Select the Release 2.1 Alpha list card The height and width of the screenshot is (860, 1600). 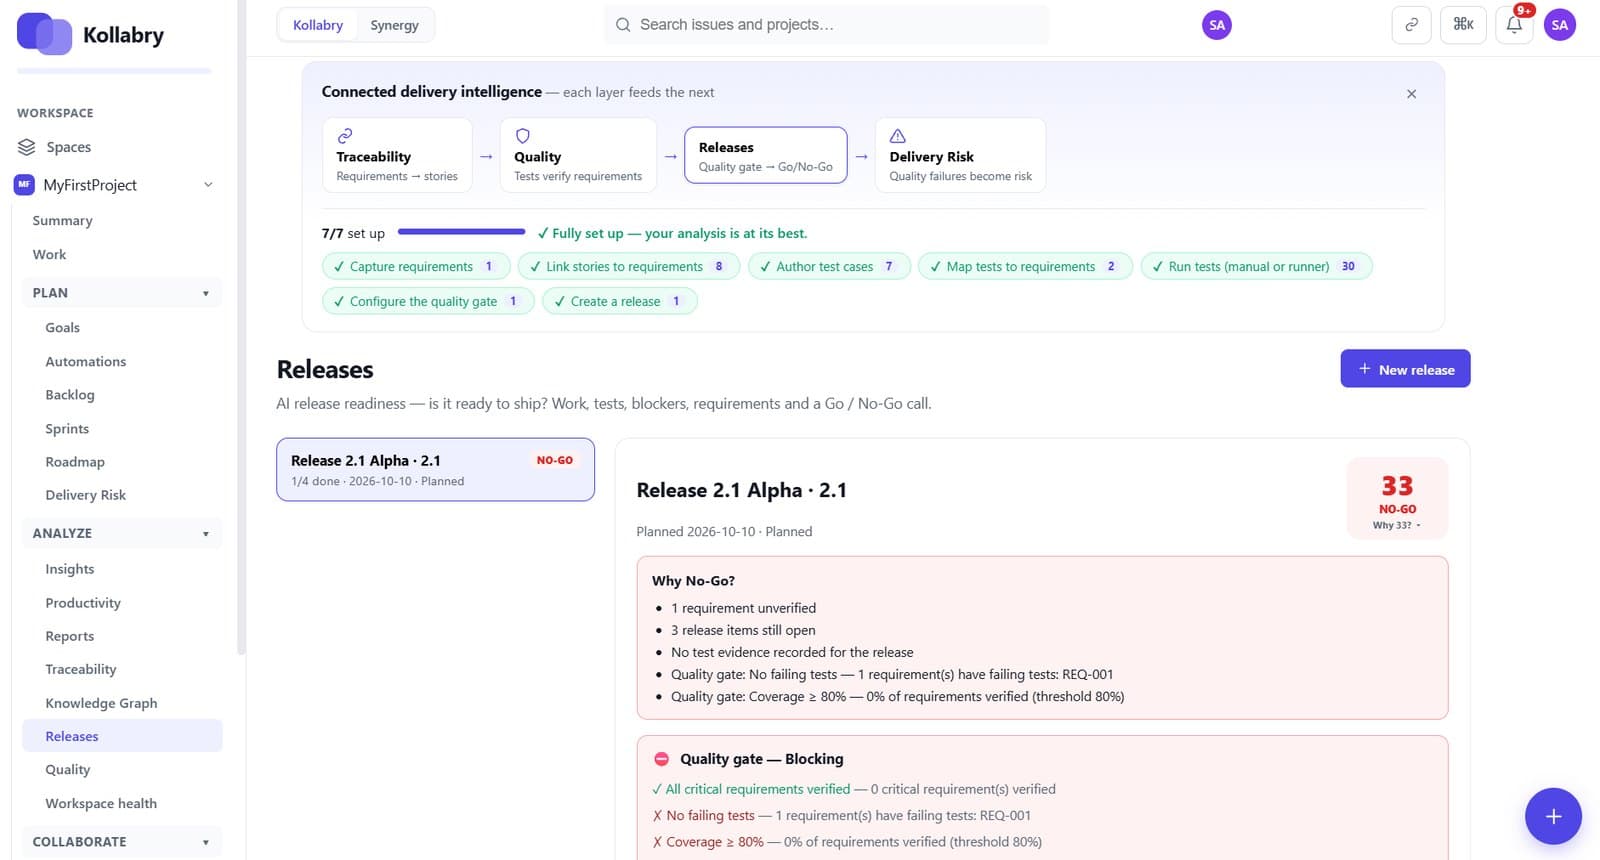click(435, 470)
